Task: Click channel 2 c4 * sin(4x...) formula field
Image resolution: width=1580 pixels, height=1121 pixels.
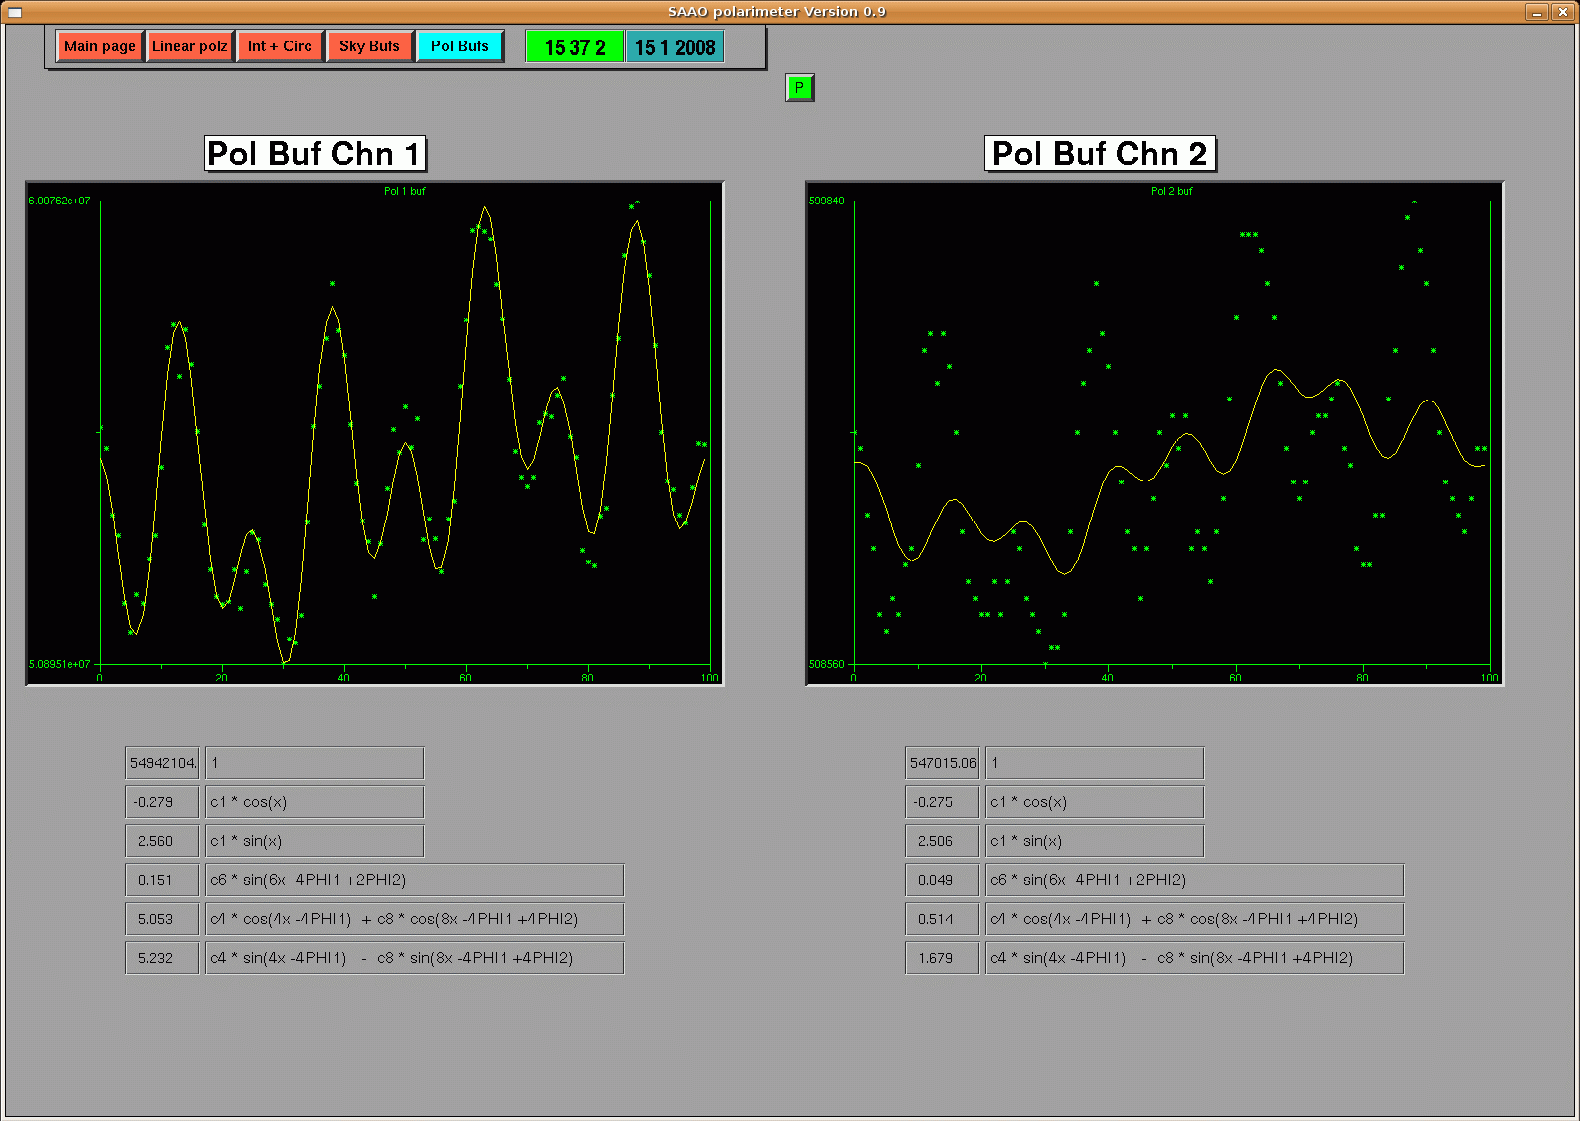Action: (x=1195, y=958)
